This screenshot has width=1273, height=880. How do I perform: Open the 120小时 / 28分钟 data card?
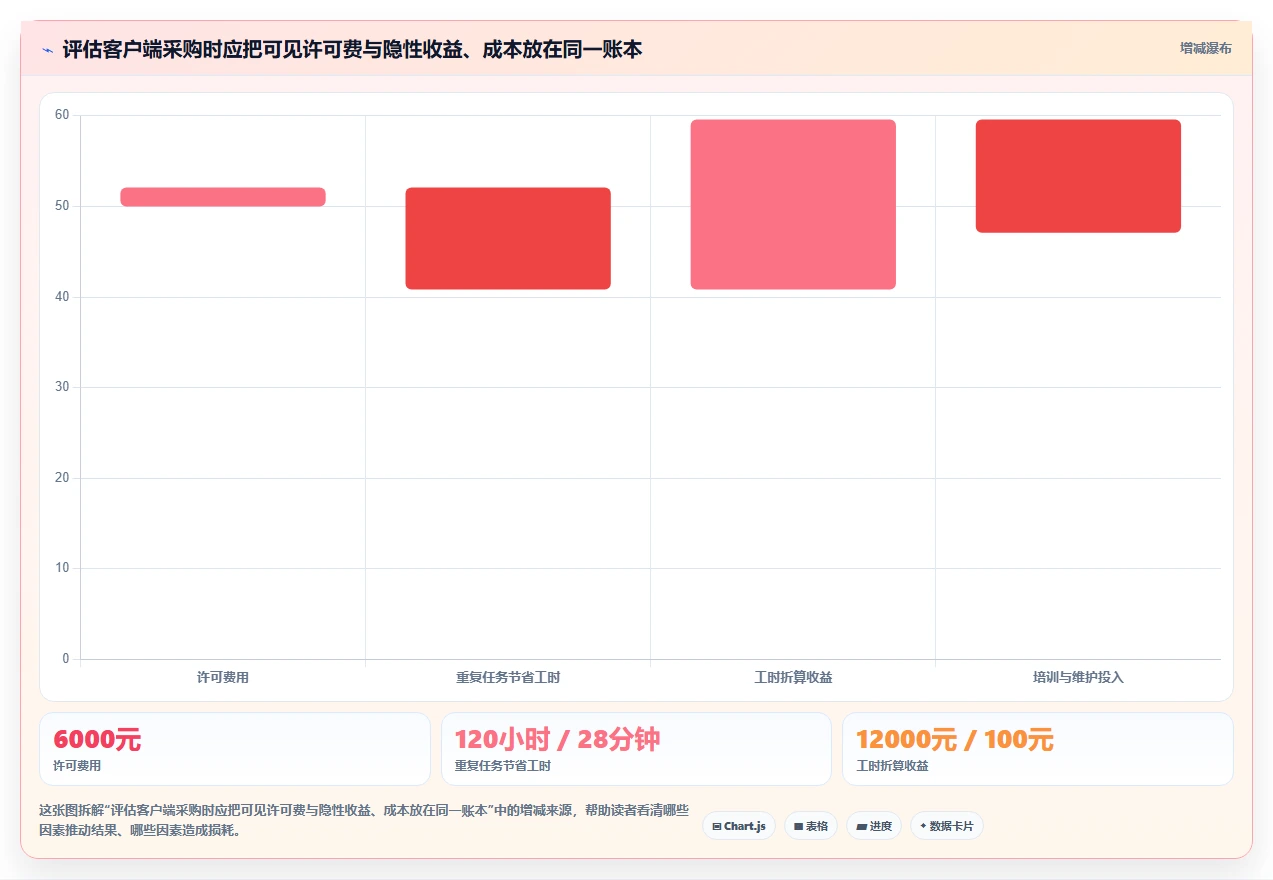(636, 749)
